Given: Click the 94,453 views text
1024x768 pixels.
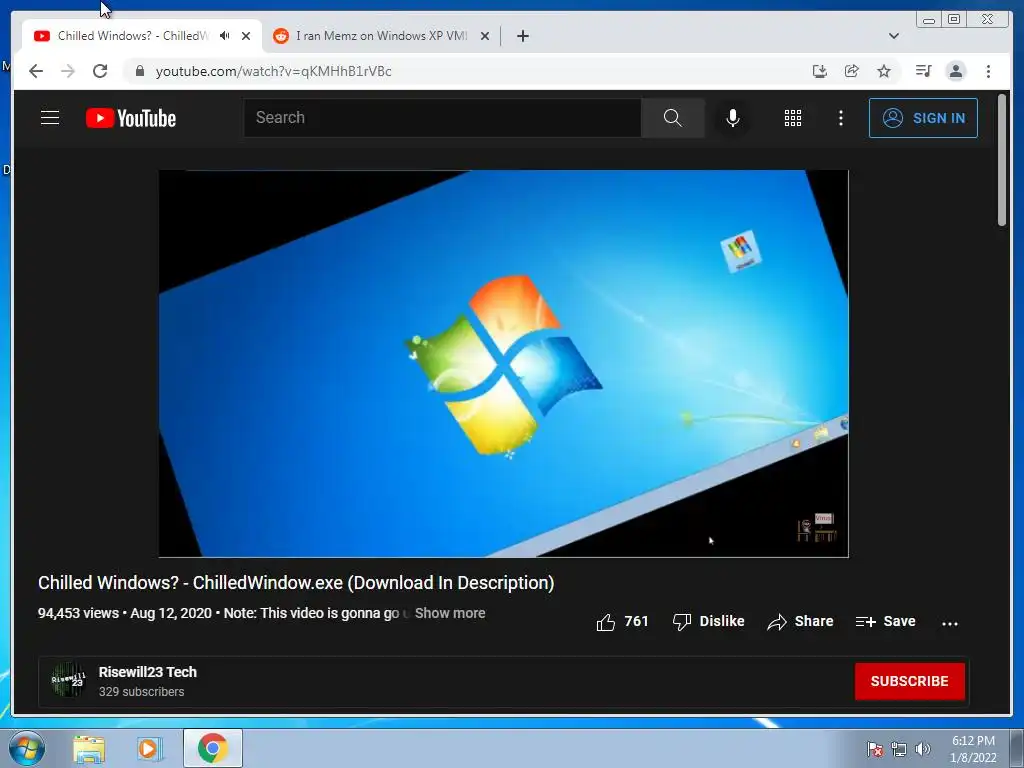Looking at the screenshot, I should (78, 613).
